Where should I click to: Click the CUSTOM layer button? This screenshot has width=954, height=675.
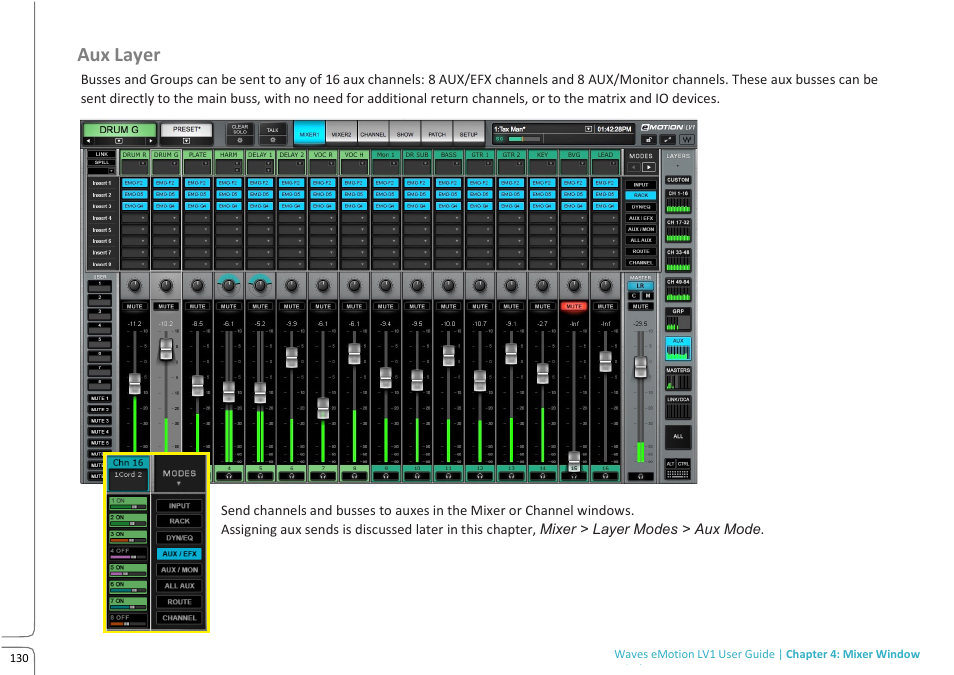(x=678, y=180)
